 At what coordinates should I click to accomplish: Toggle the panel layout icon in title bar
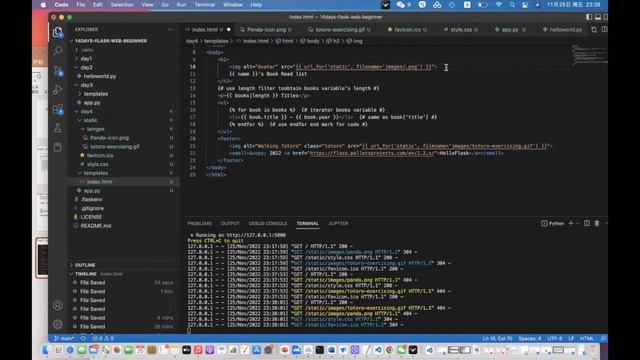[598, 17]
